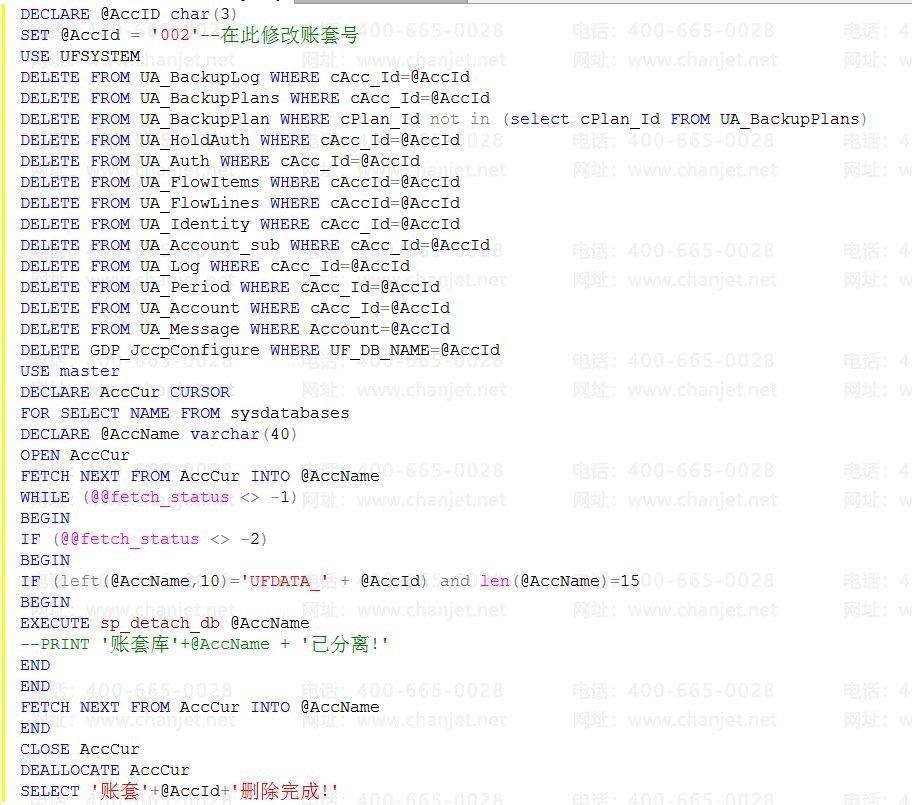Click the UA_Period delete statement

tap(230, 287)
